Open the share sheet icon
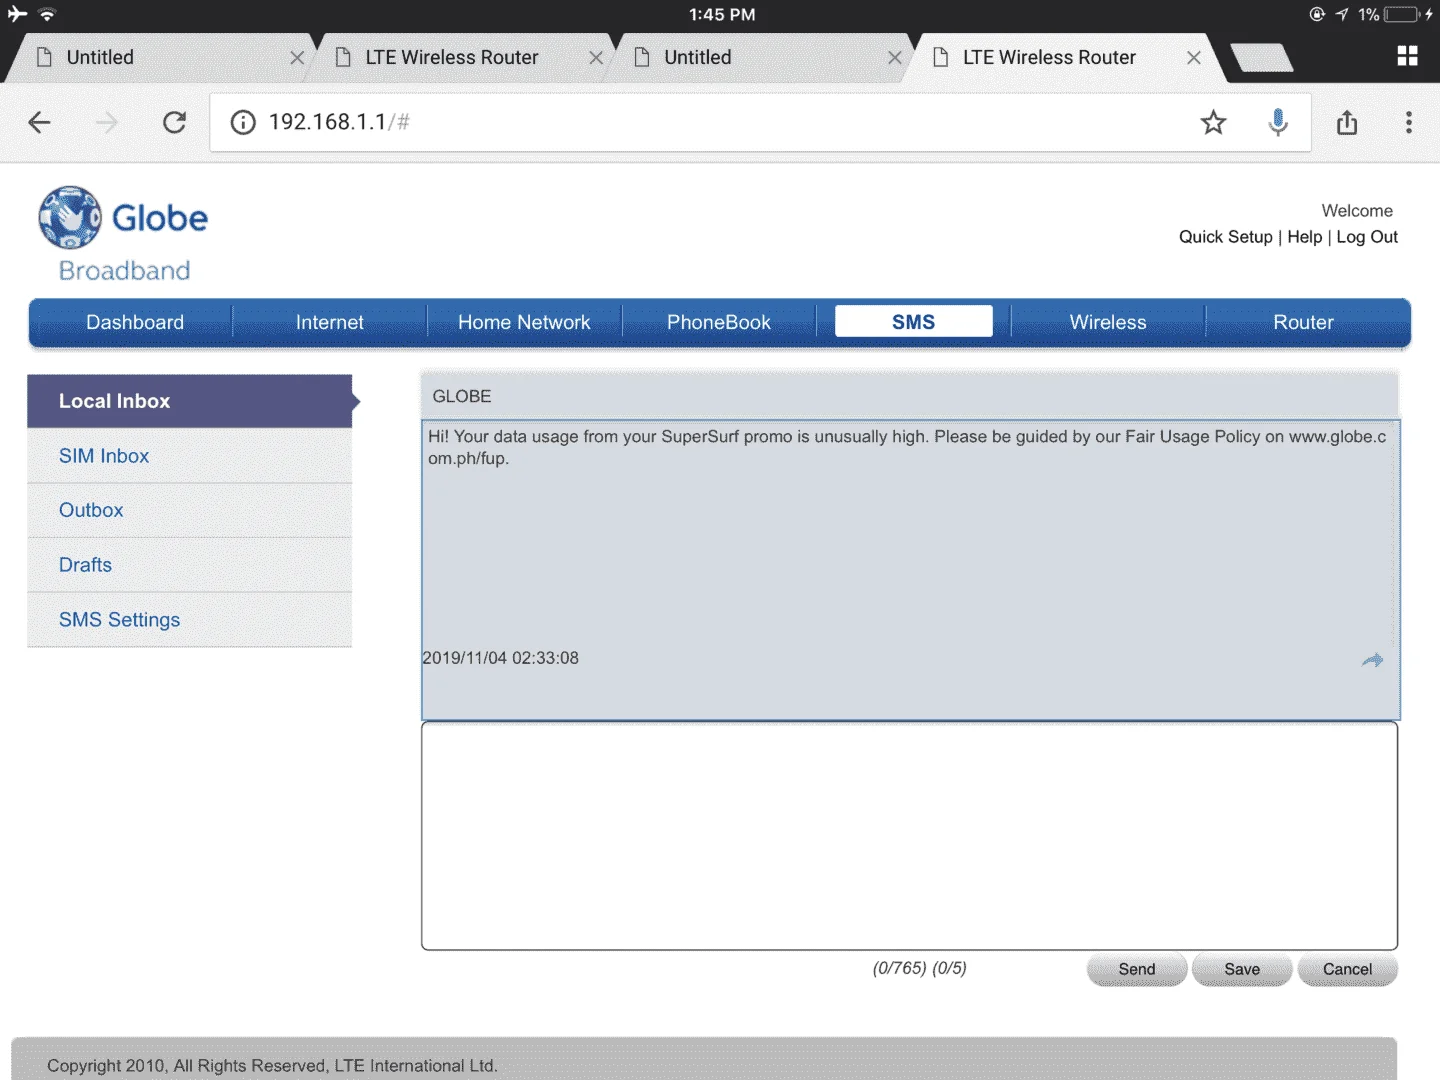This screenshot has height=1080, width=1440. coord(1347,122)
